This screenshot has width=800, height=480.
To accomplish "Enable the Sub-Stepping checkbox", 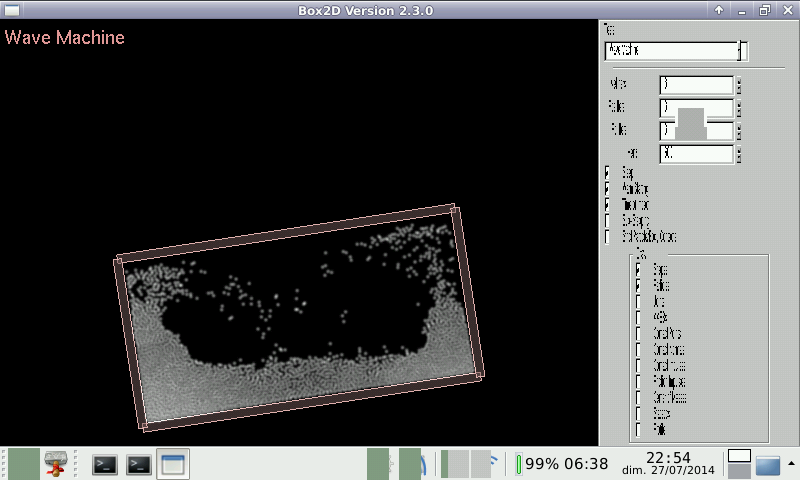I will [x=608, y=221].
